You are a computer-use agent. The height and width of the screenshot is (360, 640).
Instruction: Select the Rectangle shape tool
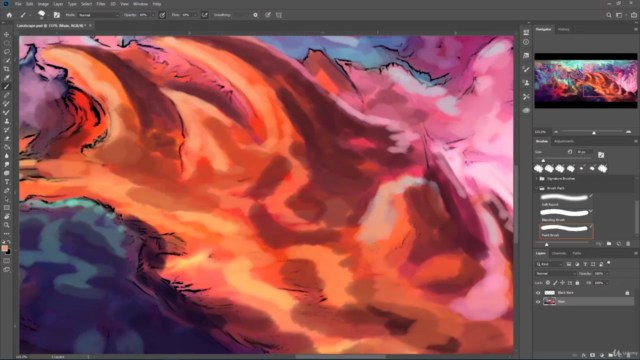(7, 208)
